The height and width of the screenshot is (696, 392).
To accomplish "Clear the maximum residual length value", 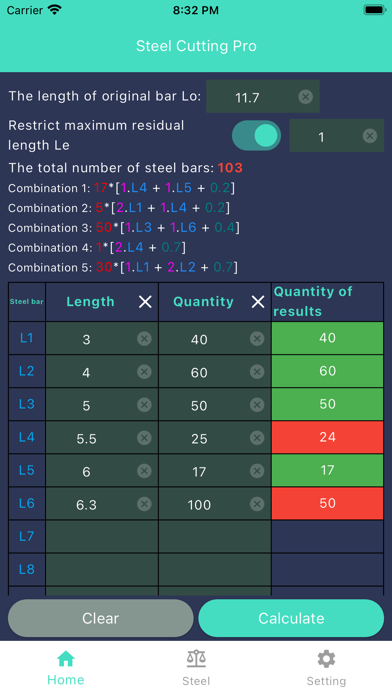I will coord(370,135).
